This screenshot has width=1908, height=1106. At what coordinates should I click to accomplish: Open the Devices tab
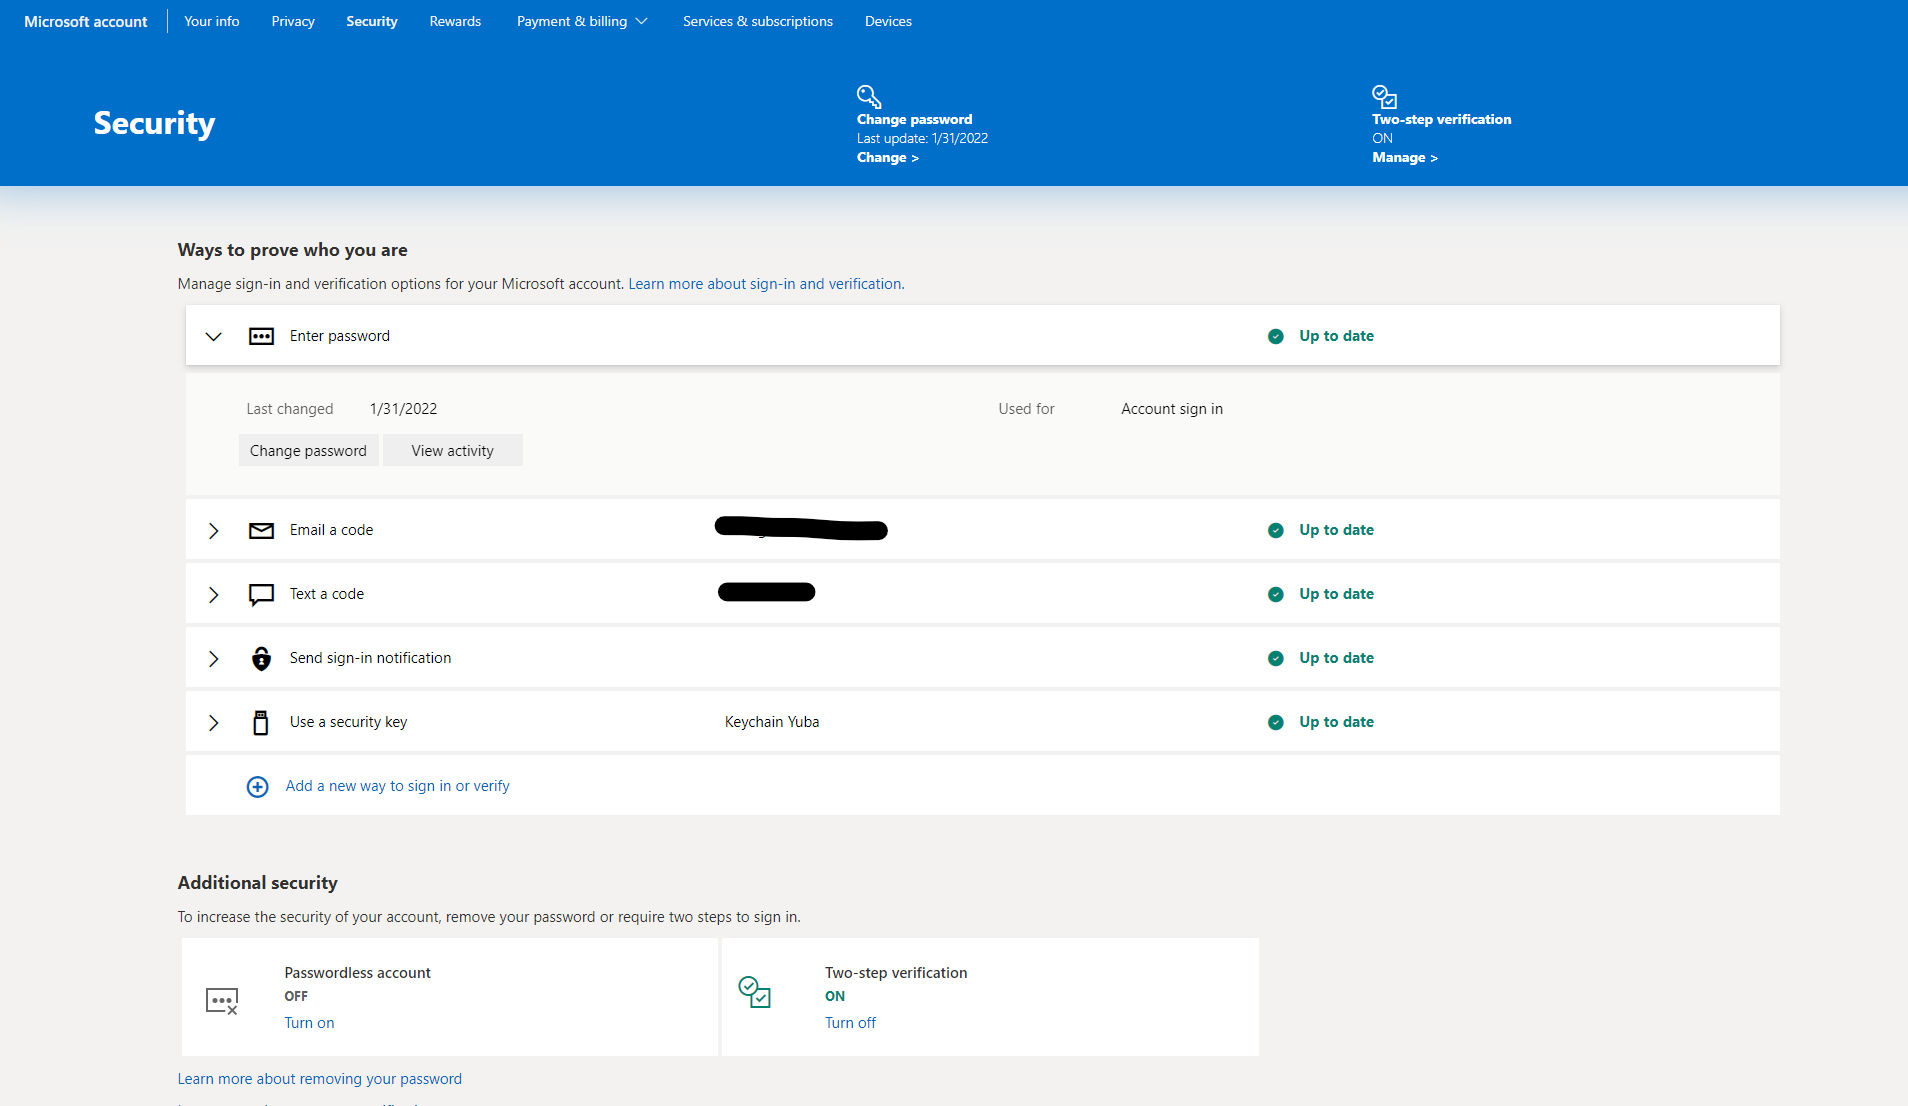[x=888, y=21]
